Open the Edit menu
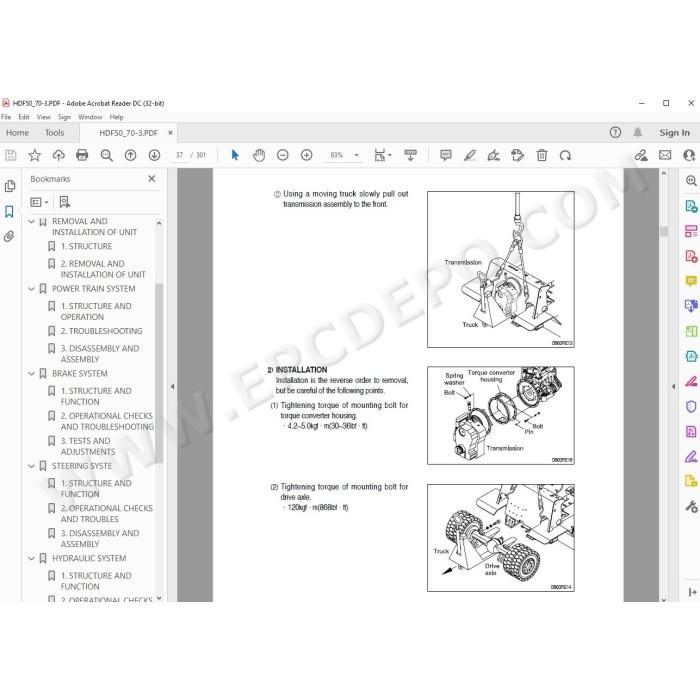The width and height of the screenshot is (700, 700). point(24,117)
